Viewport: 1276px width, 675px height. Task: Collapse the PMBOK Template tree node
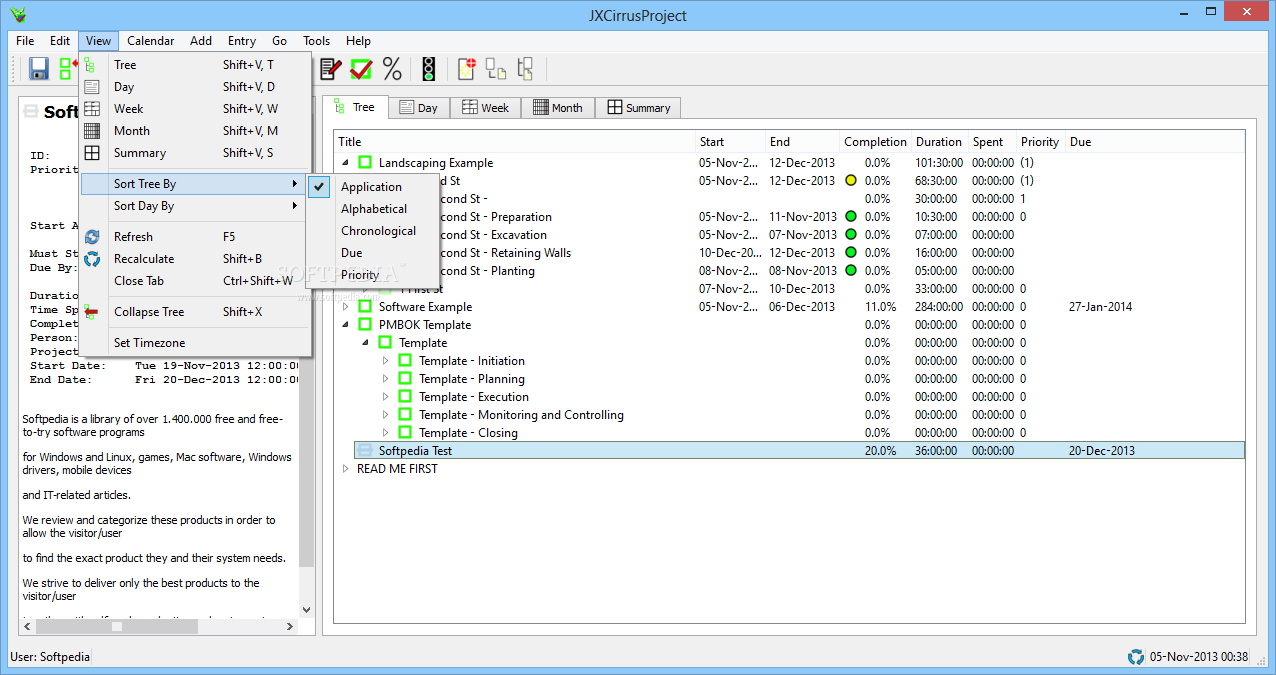347,325
